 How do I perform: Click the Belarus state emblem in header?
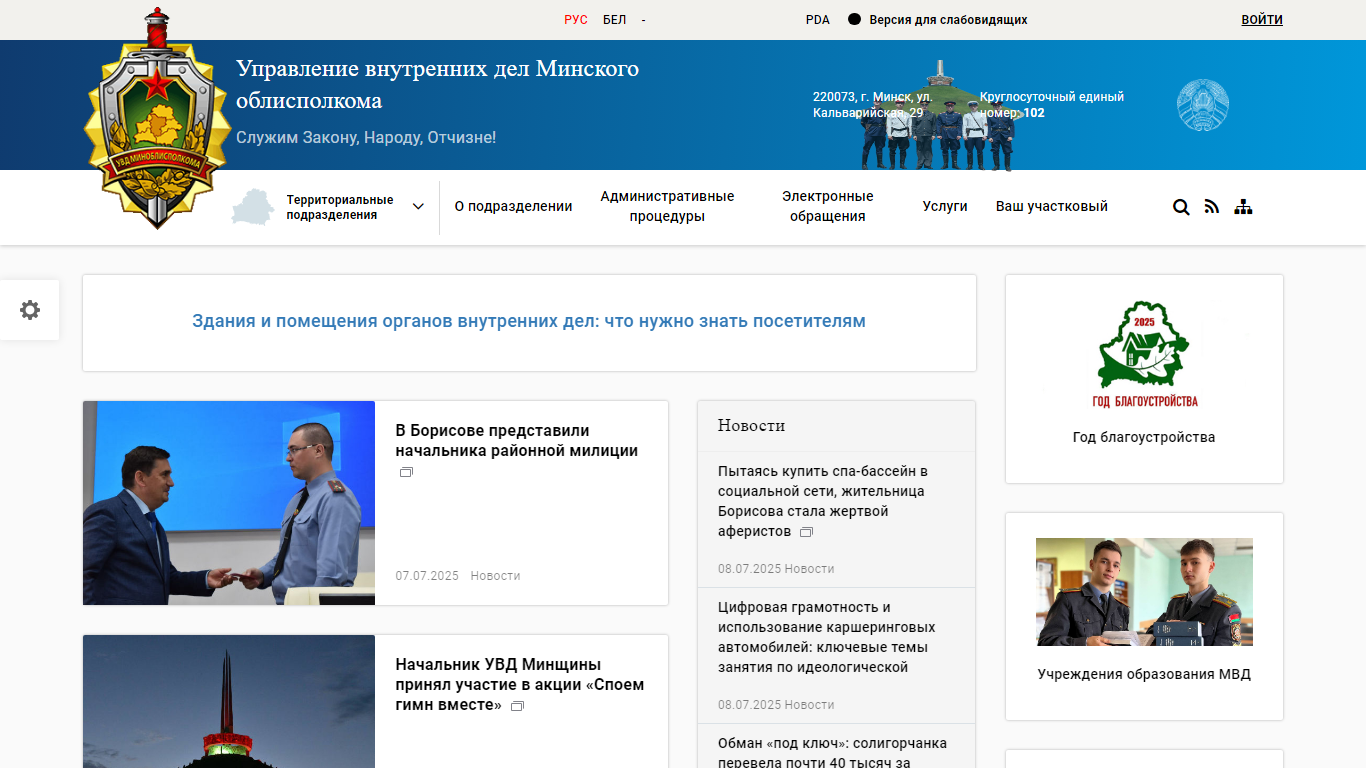[x=1203, y=104]
